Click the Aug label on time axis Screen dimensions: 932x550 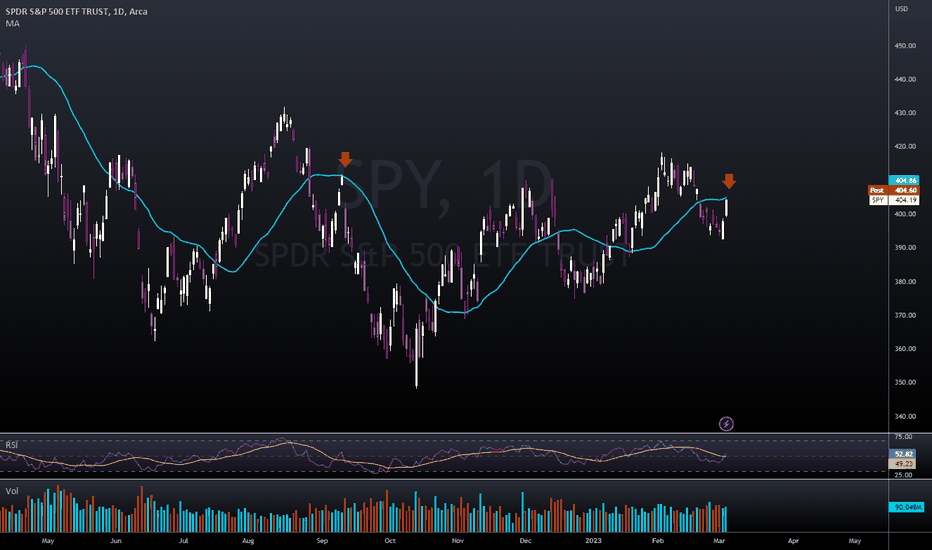(248, 540)
